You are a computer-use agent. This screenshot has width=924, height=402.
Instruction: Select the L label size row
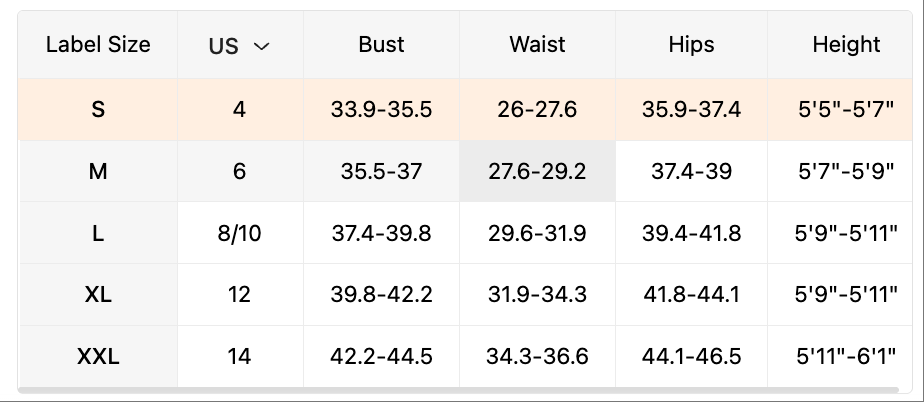coord(98,233)
